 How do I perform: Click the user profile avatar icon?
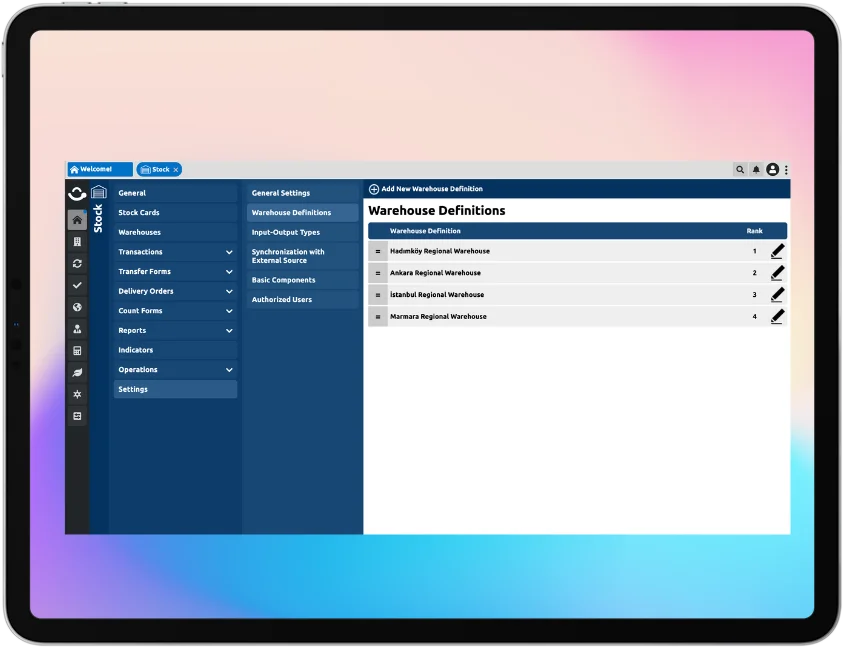pyautogui.click(x=772, y=170)
